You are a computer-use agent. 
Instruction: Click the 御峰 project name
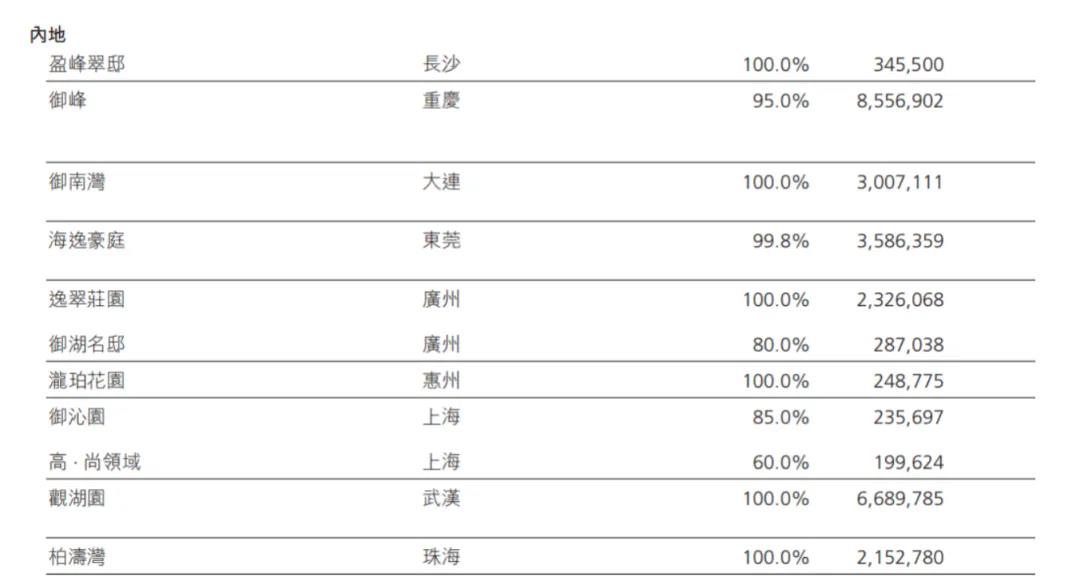tap(68, 101)
